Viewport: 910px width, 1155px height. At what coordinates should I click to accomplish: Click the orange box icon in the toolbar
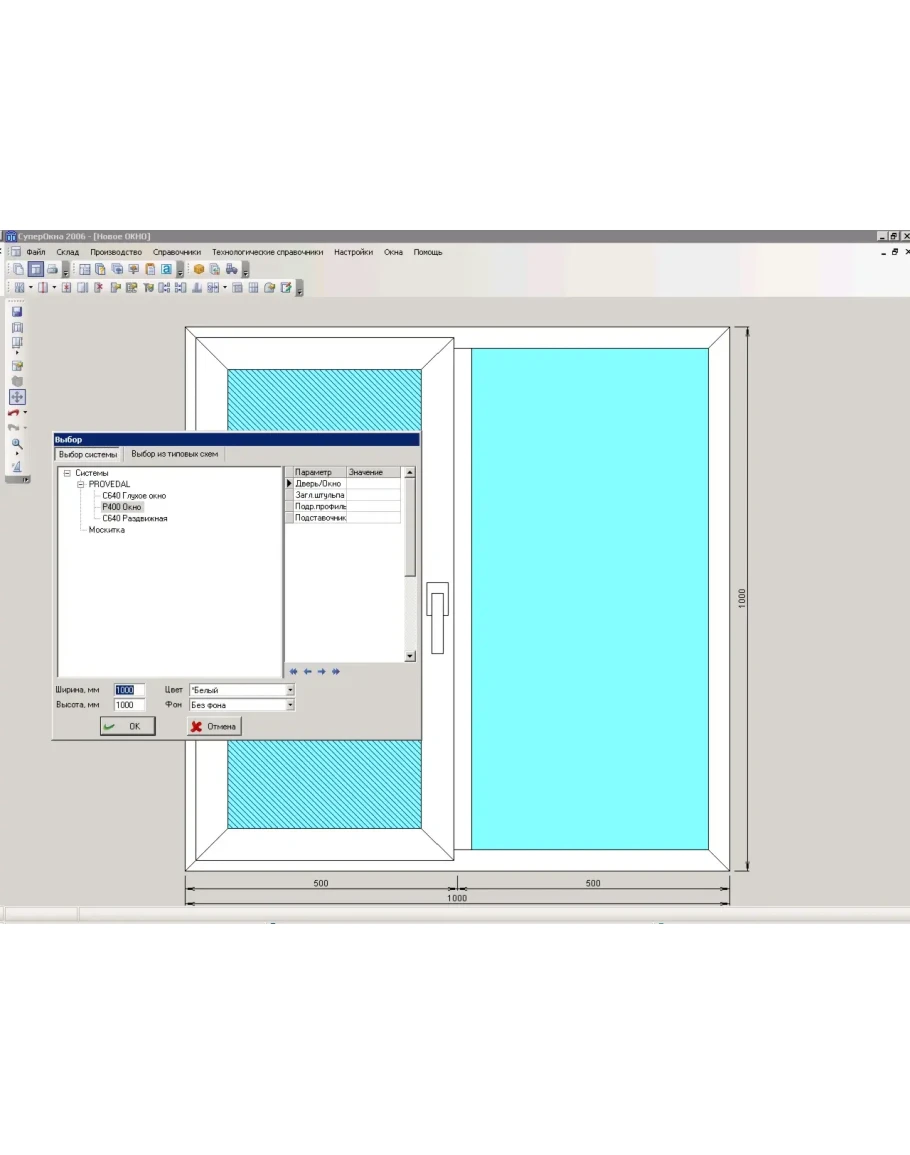point(199,269)
